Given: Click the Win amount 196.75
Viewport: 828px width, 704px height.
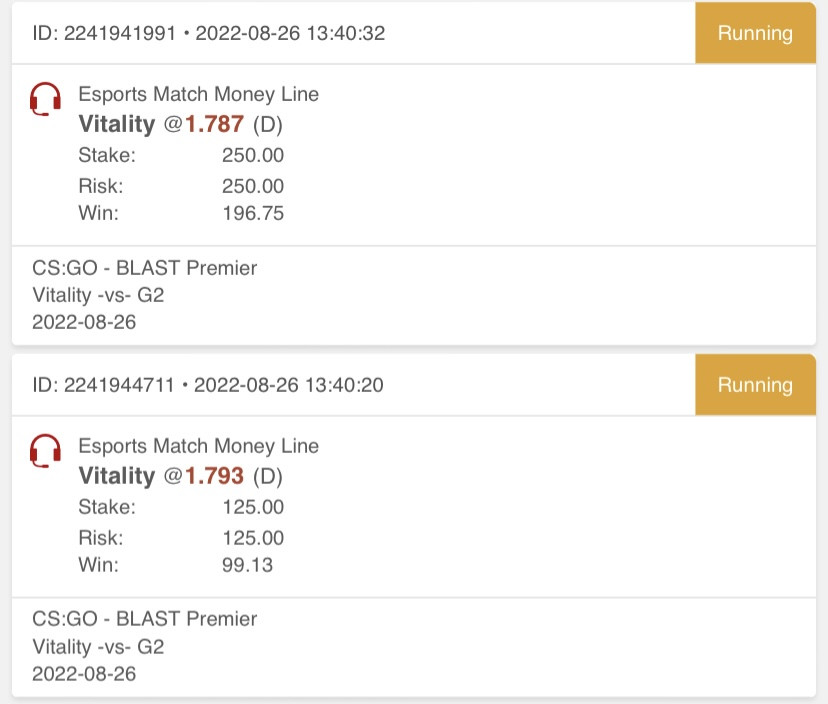Looking at the screenshot, I should 253,213.
